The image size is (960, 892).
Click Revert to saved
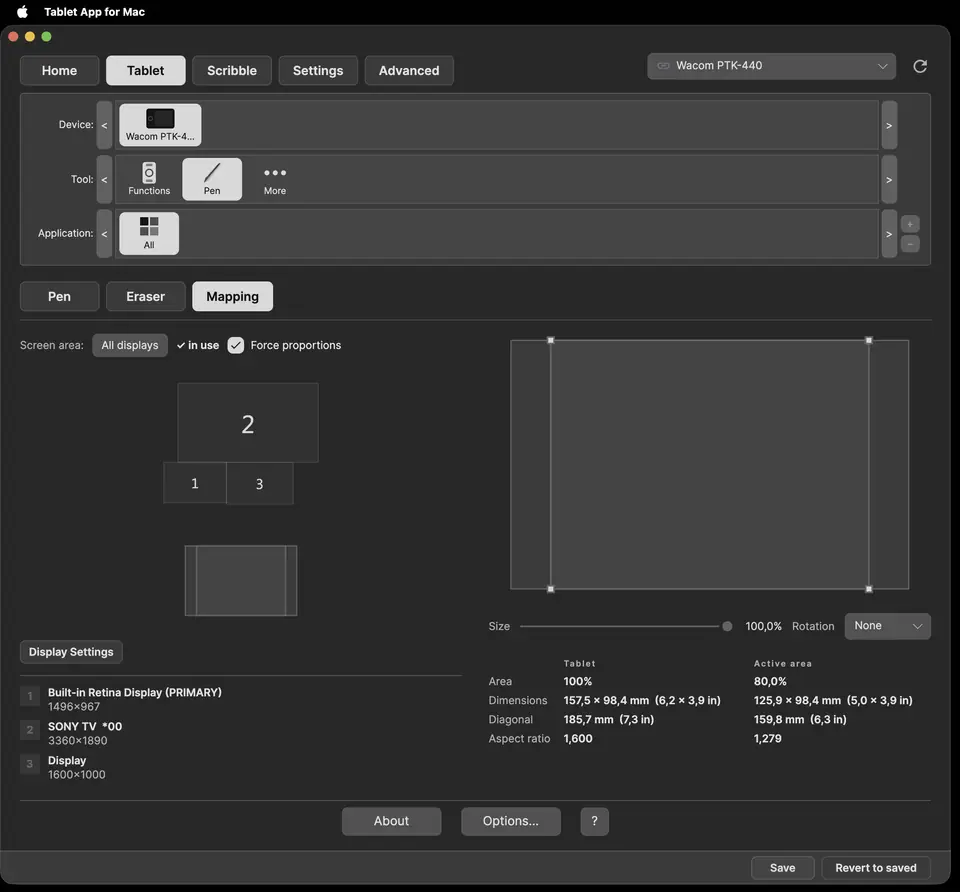click(876, 868)
